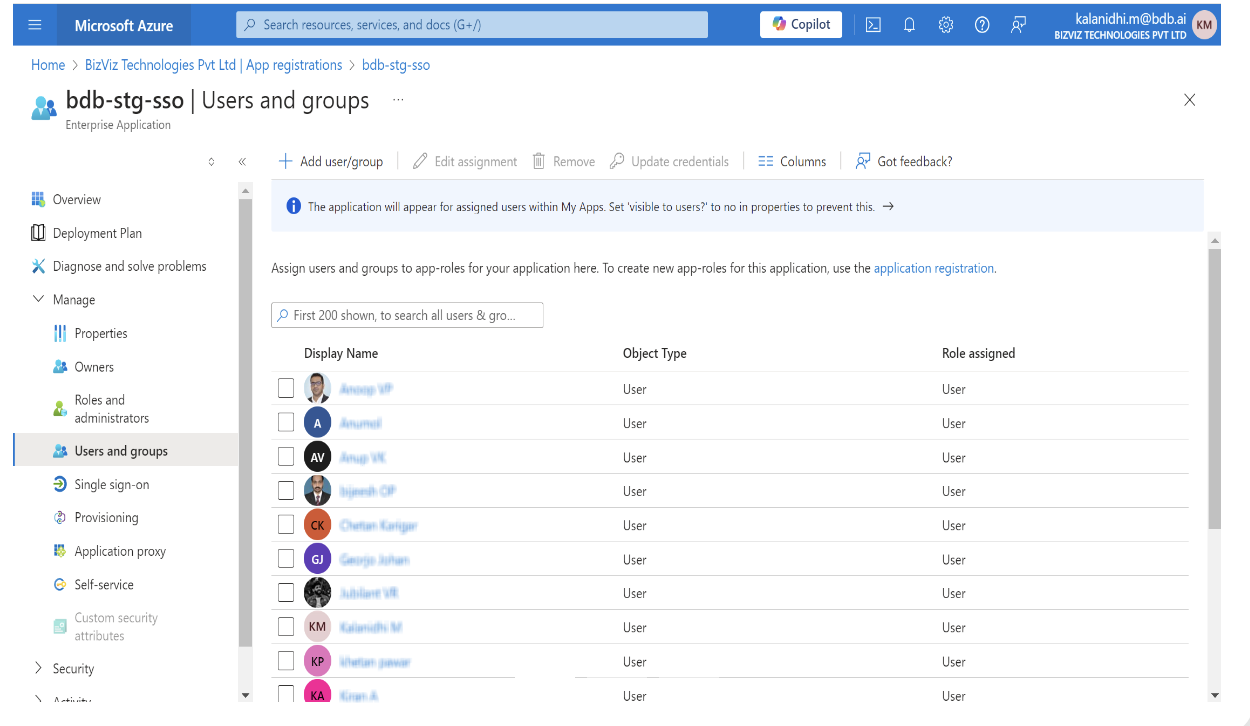Click the Remove trash toolbar item
Image resolution: width=1250 pixels, height=726 pixels.
tap(563, 161)
